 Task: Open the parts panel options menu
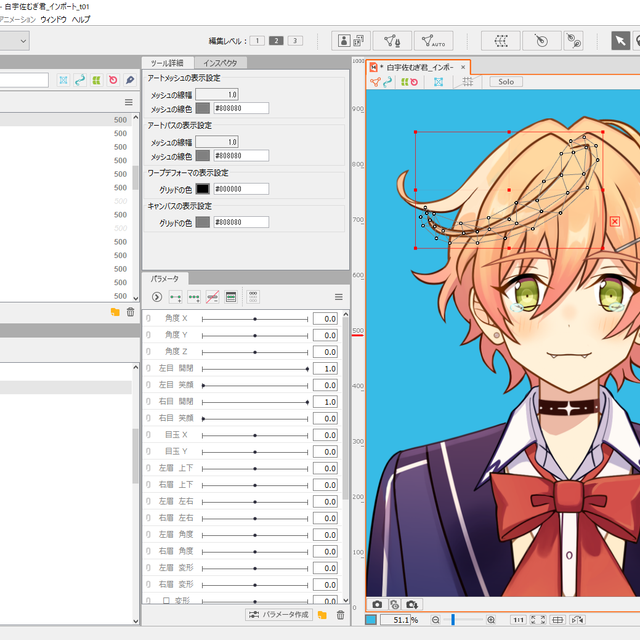pyautogui.click(x=128, y=102)
